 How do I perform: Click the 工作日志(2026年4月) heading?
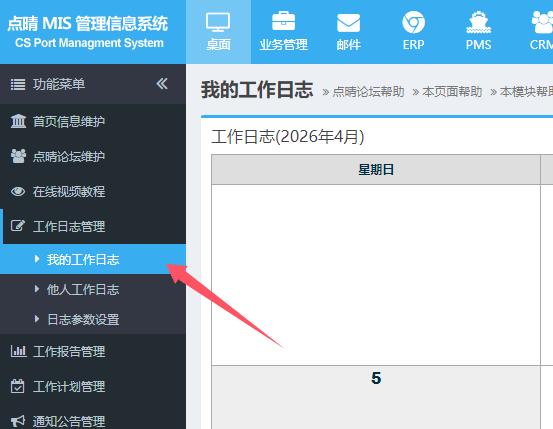click(287, 137)
